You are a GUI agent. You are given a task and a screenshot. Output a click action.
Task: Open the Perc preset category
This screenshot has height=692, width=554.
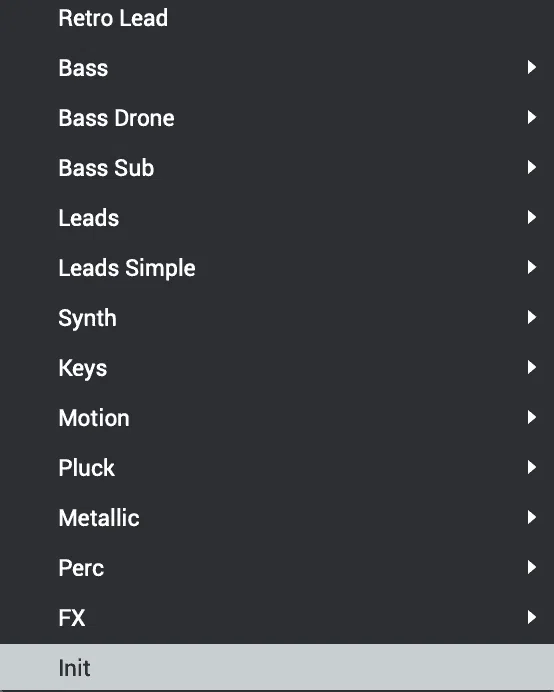[x=277, y=568]
